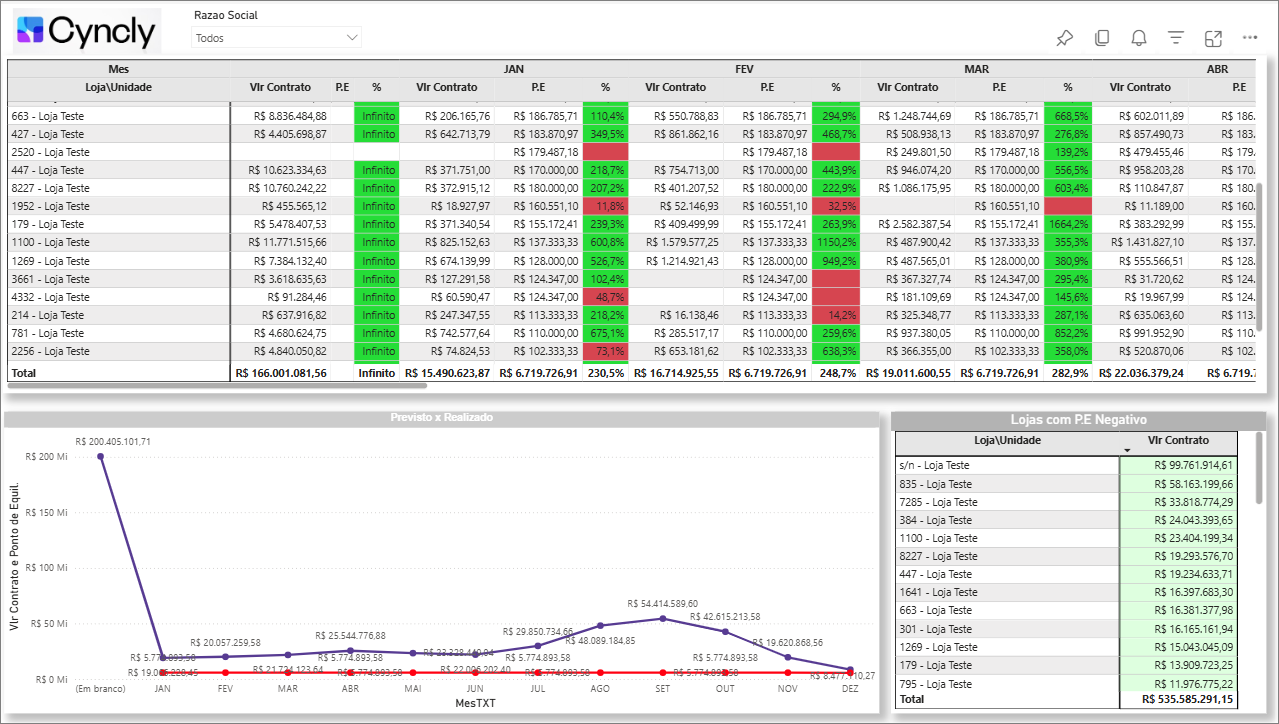1279x724 pixels.
Task: Select the JAN column group header
Action: [514, 69]
